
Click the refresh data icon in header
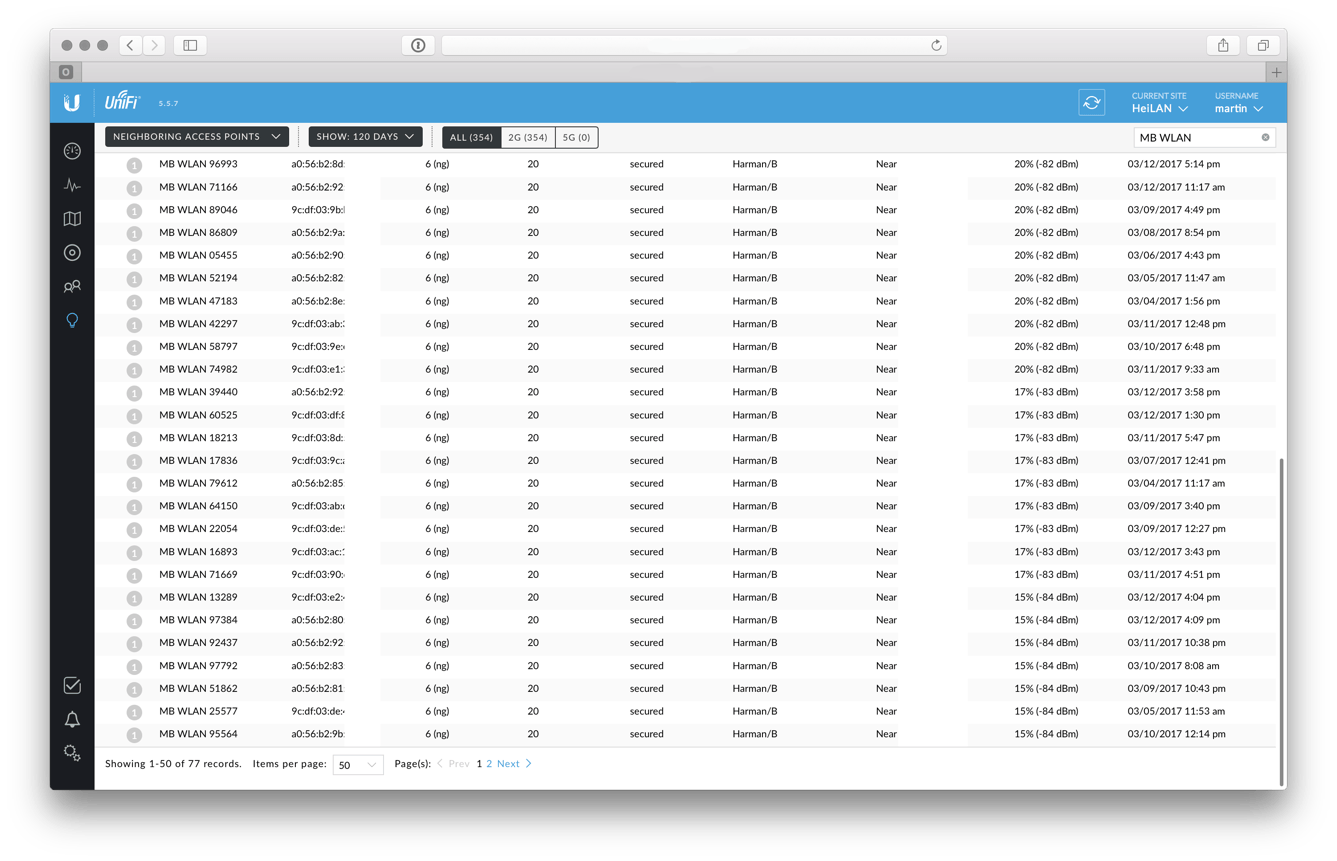[1091, 103]
